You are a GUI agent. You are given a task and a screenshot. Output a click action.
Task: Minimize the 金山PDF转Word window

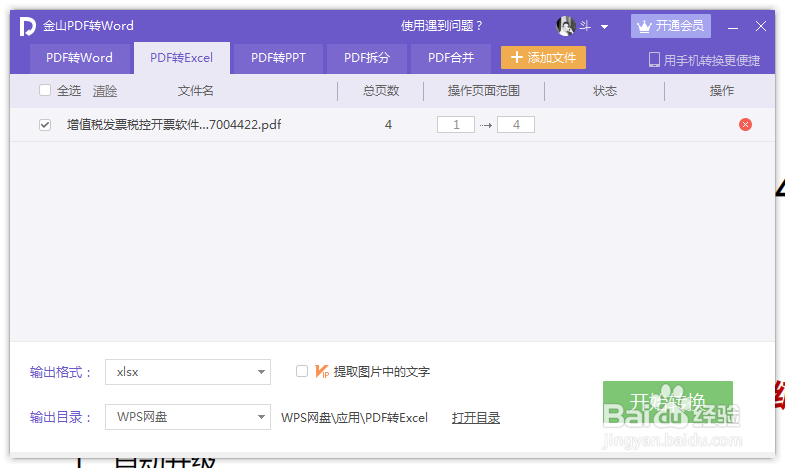coord(733,27)
